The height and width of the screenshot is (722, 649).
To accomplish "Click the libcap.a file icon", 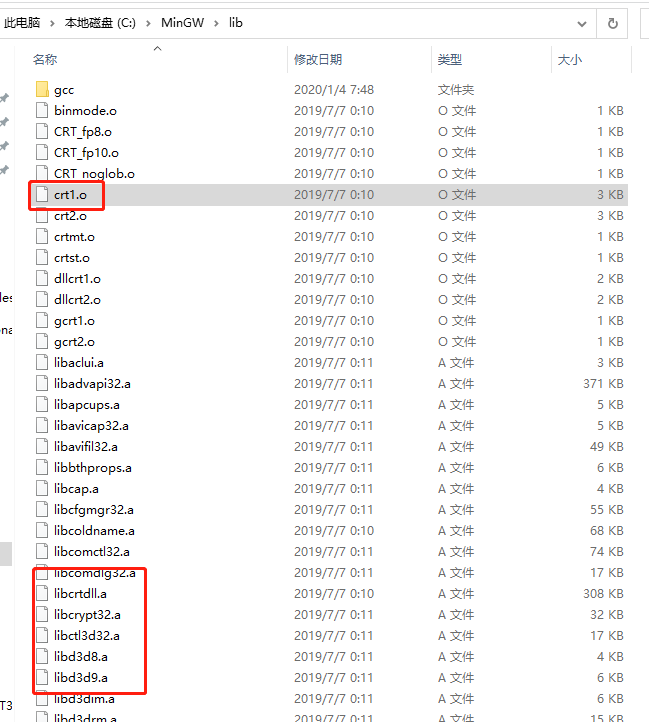I will click(42, 489).
